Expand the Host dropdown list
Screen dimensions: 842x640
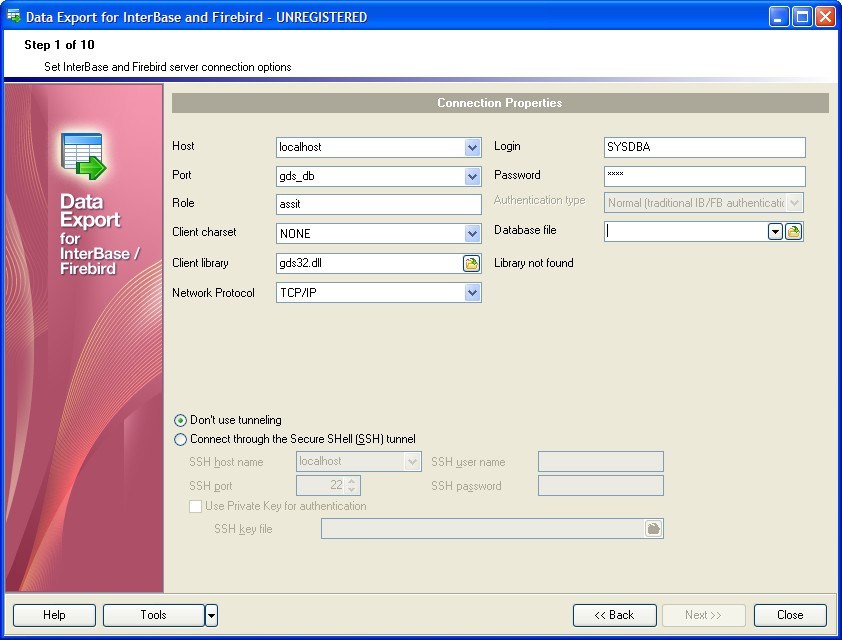click(472, 147)
